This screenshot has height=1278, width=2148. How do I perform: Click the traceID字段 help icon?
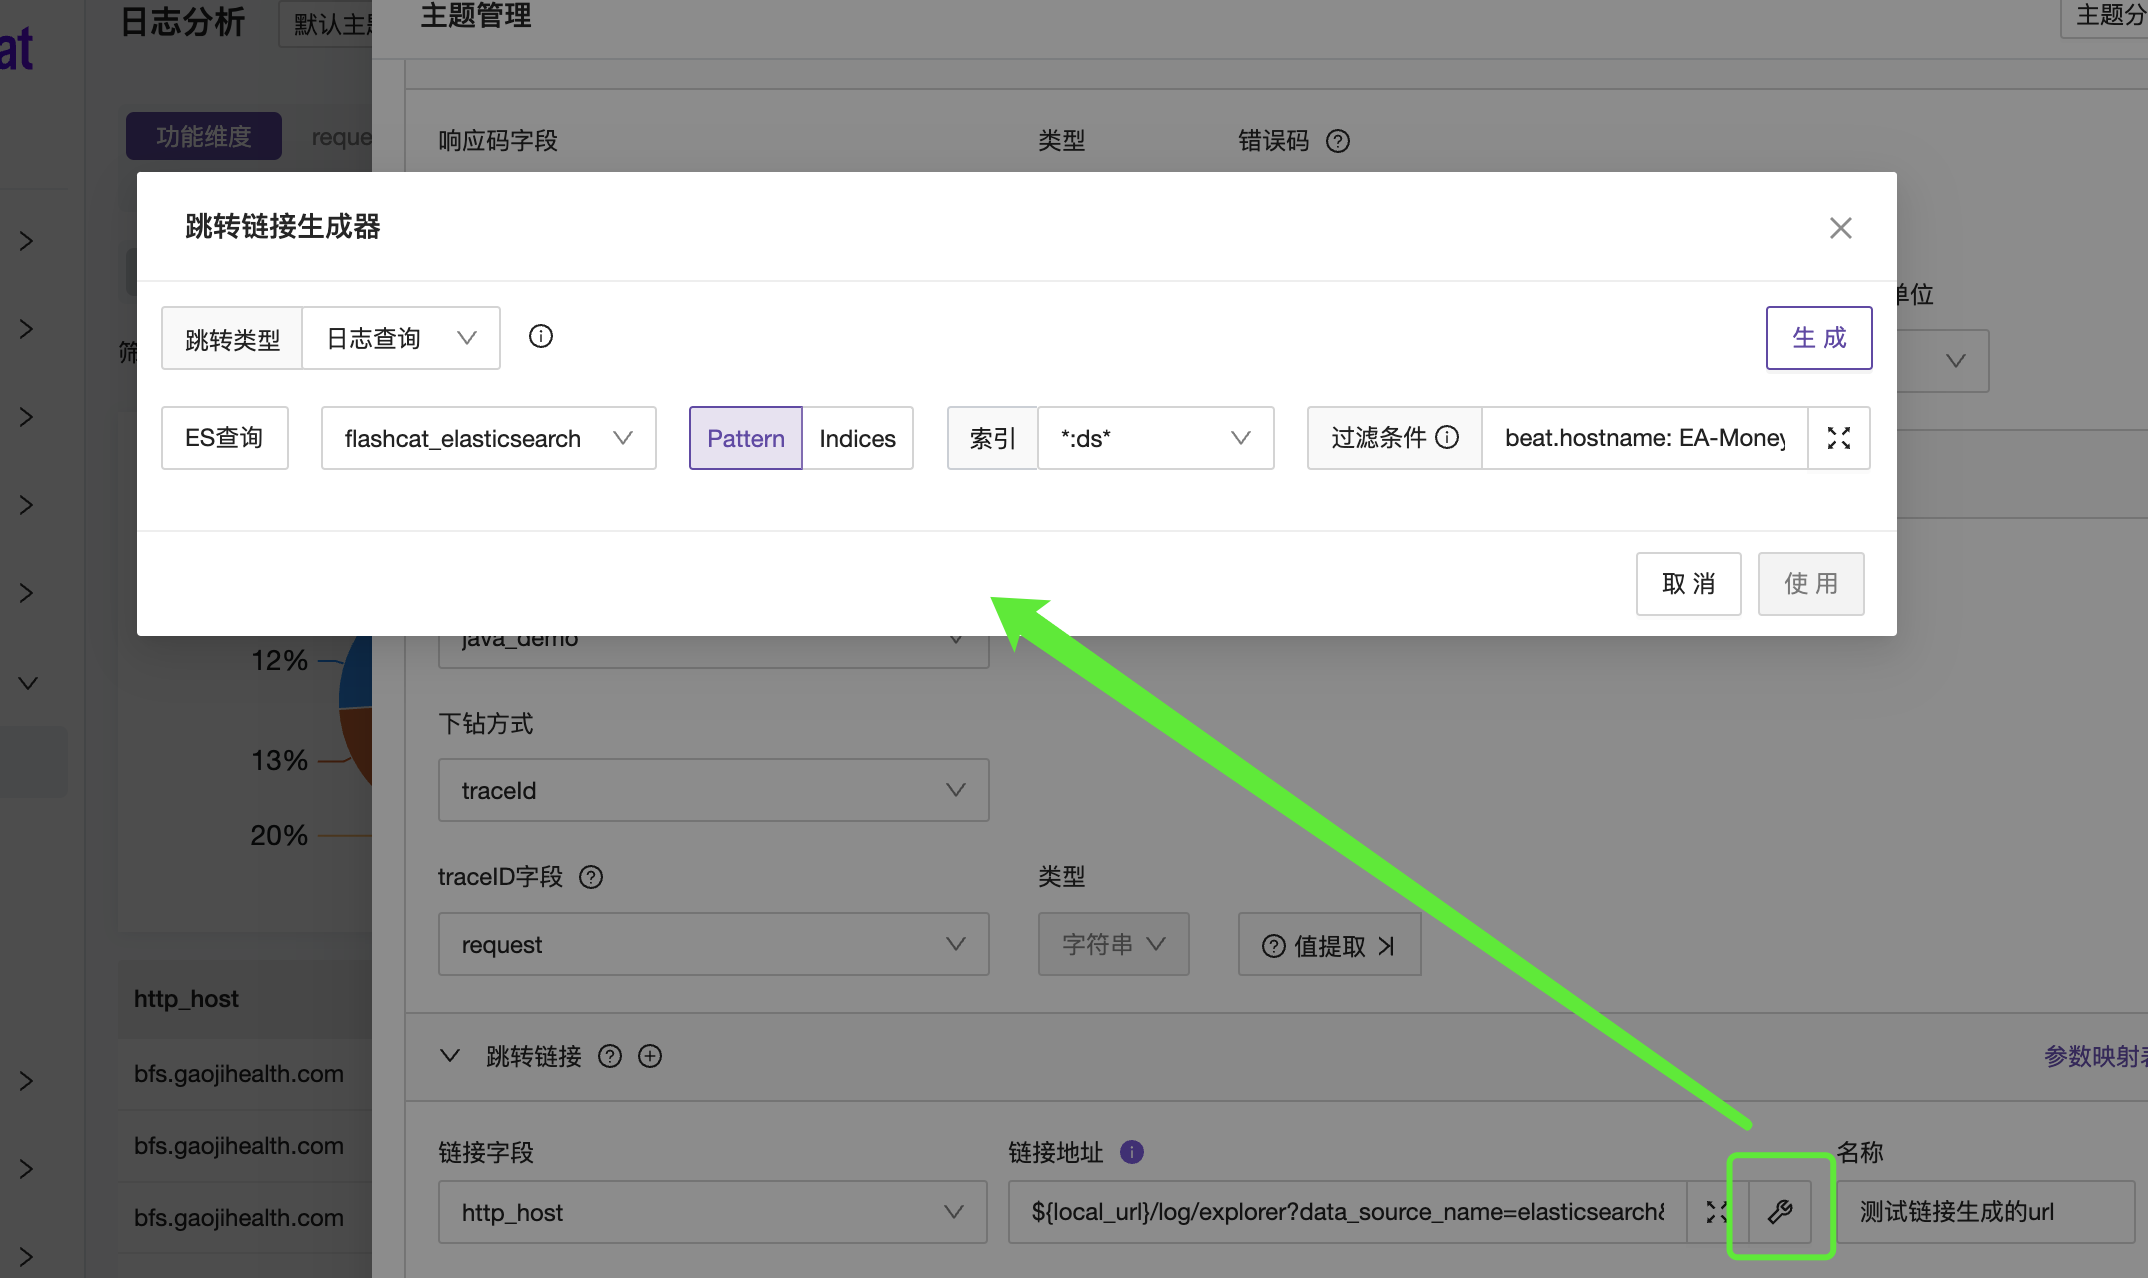(591, 877)
